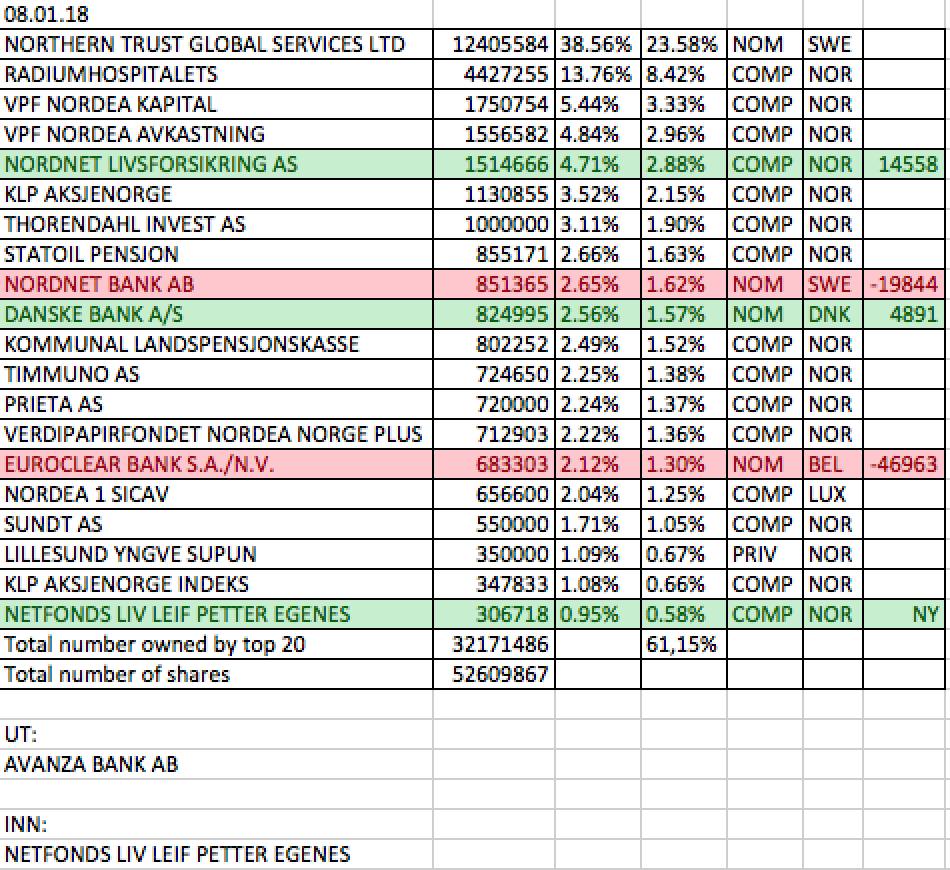950x870 pixels.
Task: Select the 0.95% cell
Action: [x=598, y=614]
